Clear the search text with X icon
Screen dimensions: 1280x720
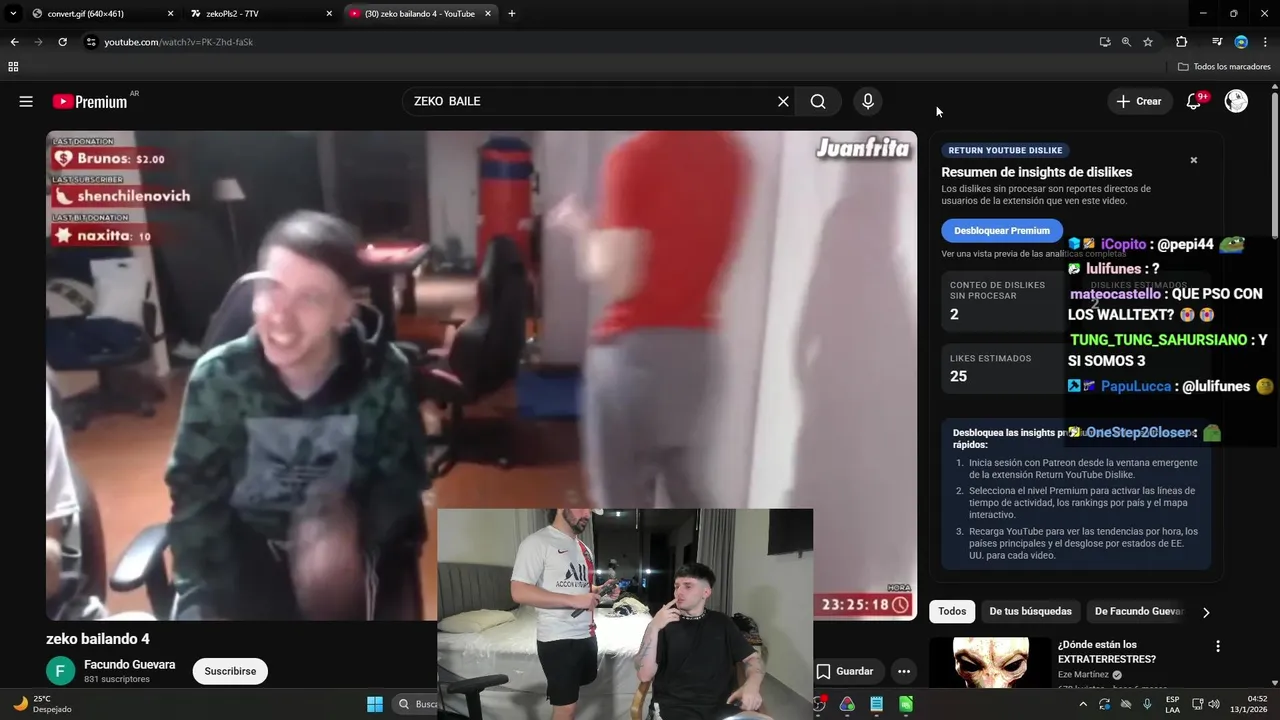pos(783,101)
